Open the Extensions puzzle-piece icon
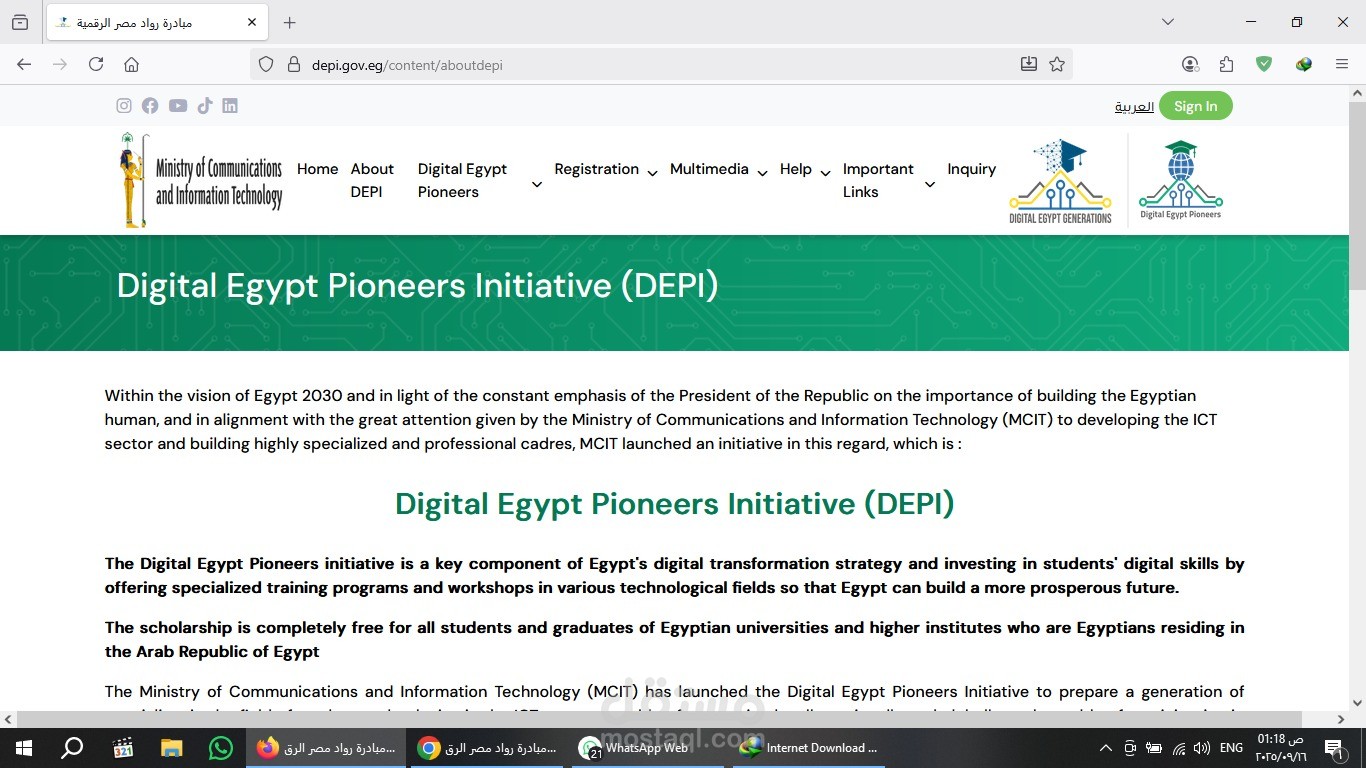 tap(1227, 64)
